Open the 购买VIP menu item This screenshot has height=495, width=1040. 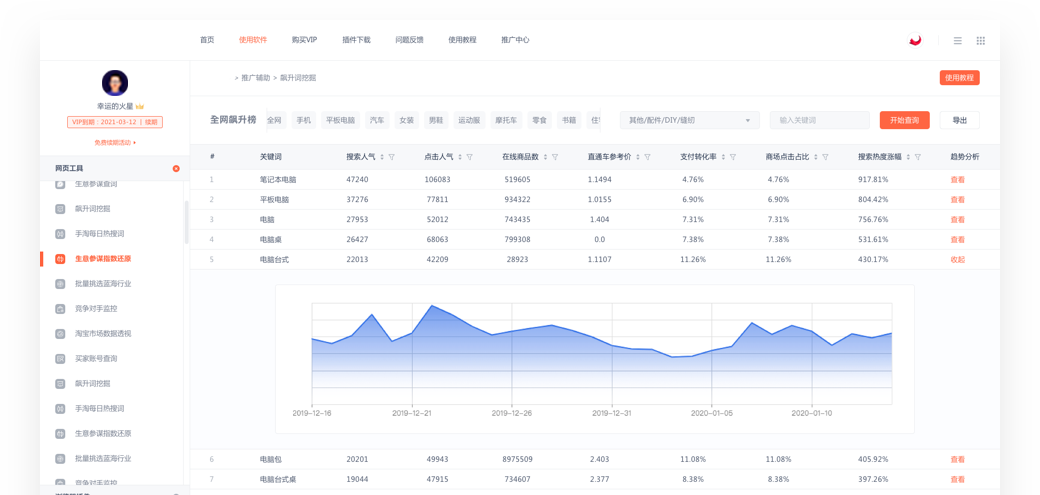[304, 40]
